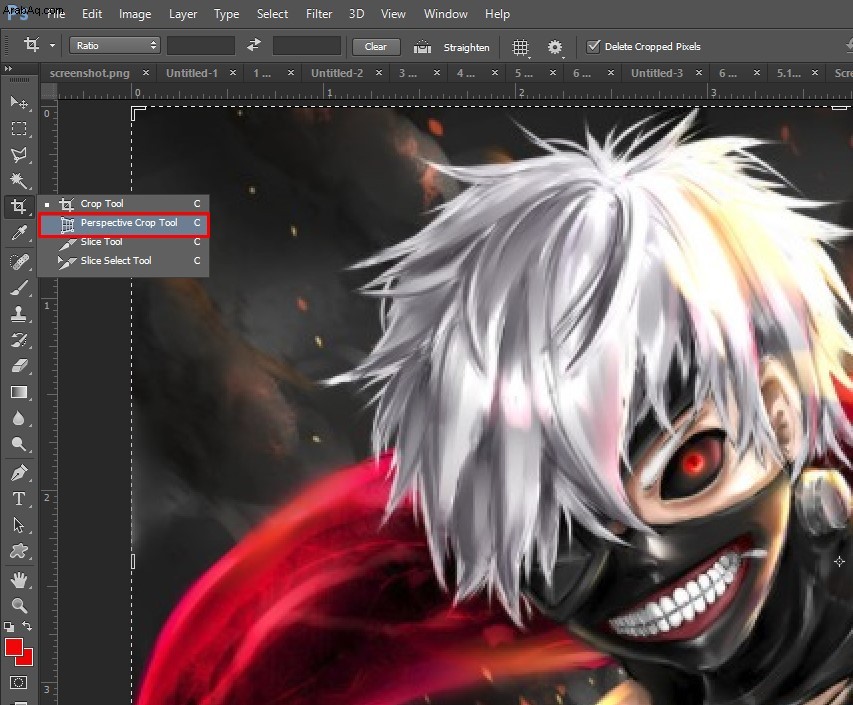Click the Straighten level icon
The image size is (853, 705).
click(x=422, y=47)
